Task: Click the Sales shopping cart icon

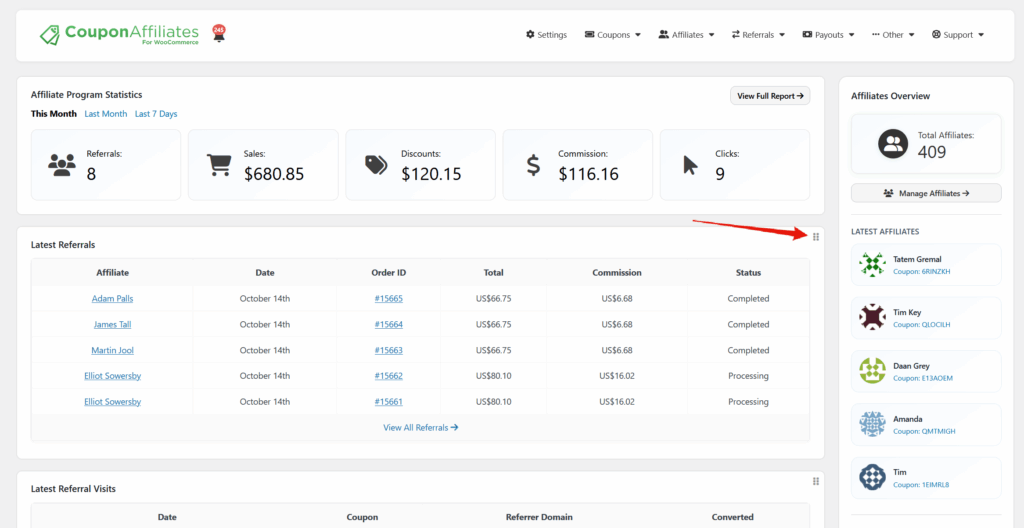Action: click(x=219, y=165)
